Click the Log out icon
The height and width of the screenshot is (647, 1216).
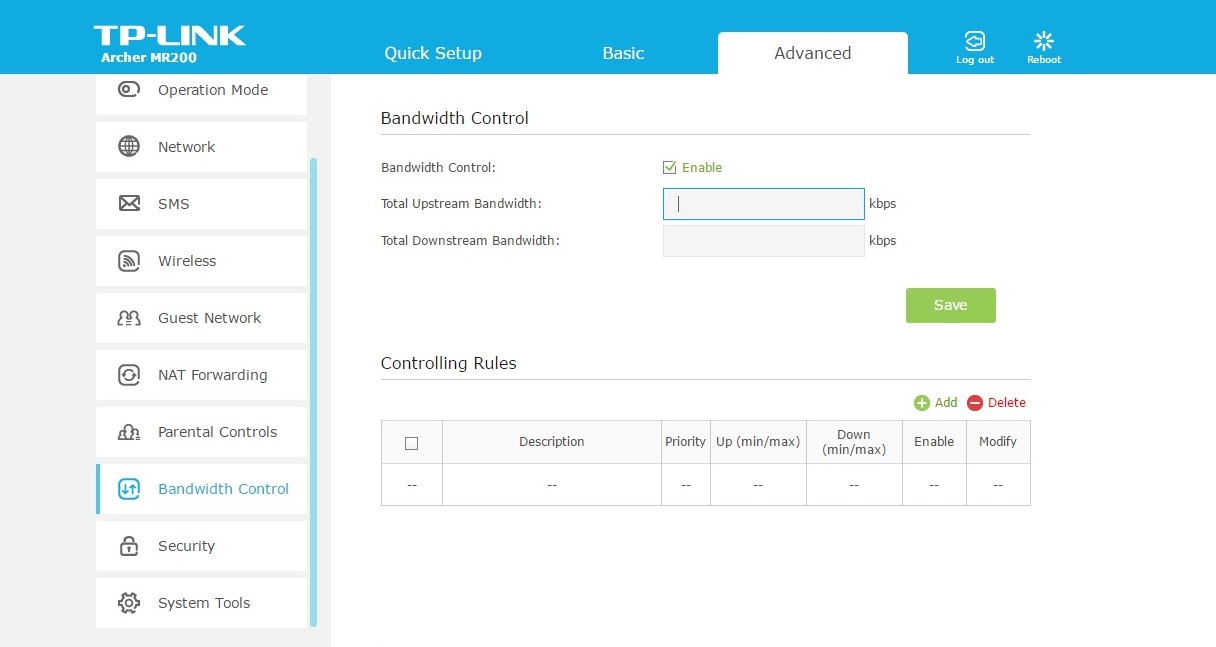(x=974, y=41)
